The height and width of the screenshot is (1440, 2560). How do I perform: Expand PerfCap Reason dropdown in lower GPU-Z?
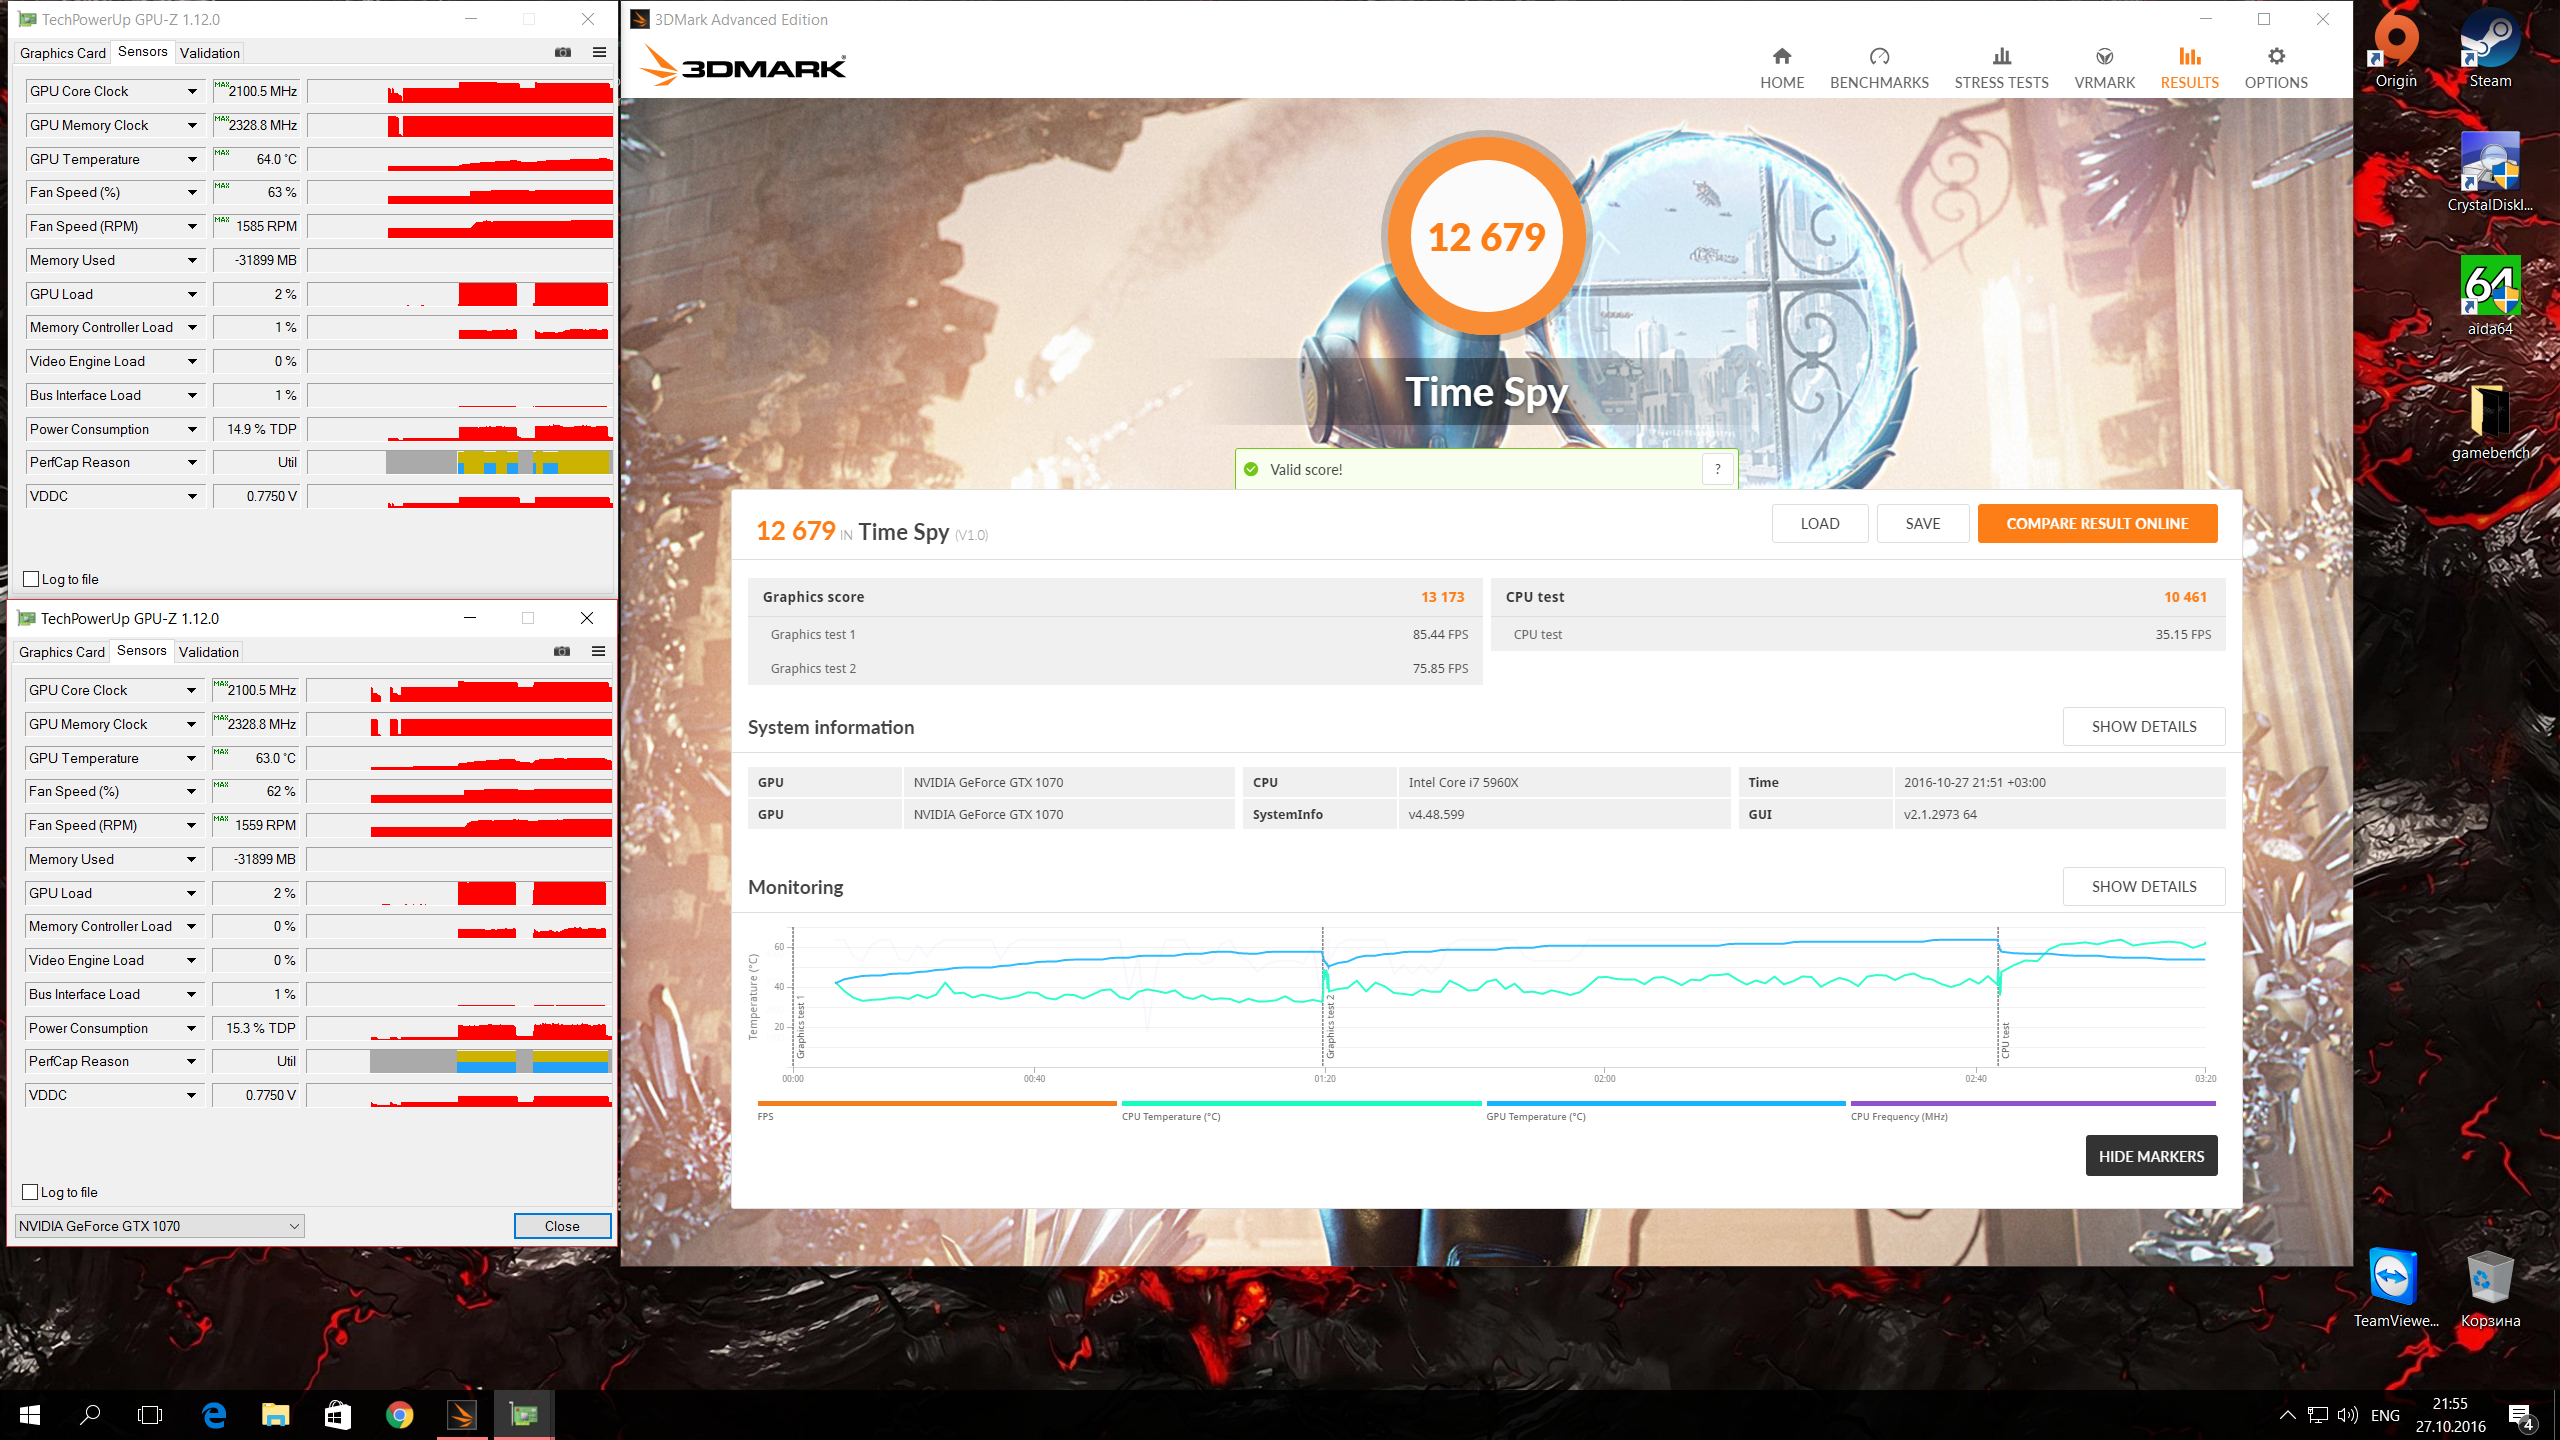tap(191, 1061)
